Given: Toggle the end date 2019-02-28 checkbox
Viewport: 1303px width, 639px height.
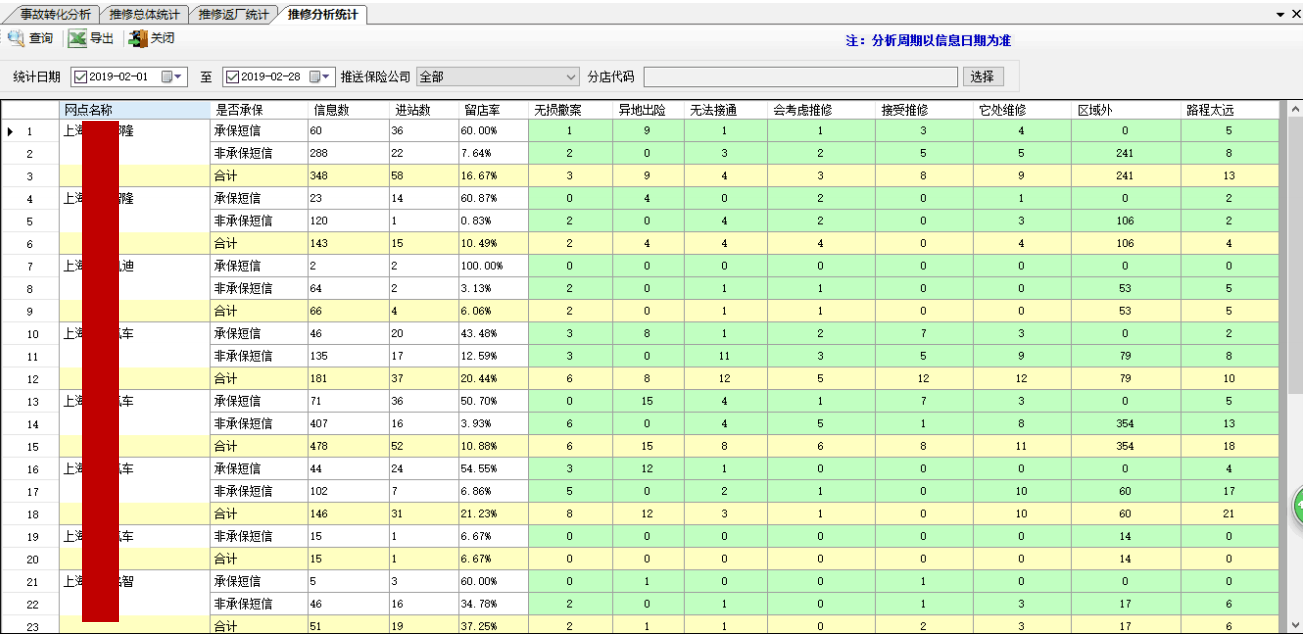Looking at the screenshot, I should click(x=232, y=77).
